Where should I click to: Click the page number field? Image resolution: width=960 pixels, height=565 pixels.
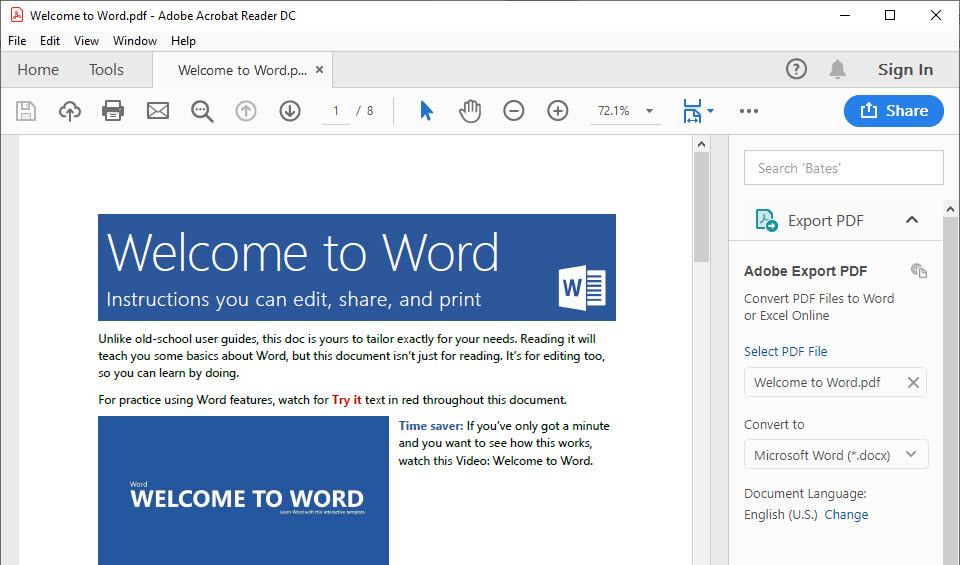point(336,111)
